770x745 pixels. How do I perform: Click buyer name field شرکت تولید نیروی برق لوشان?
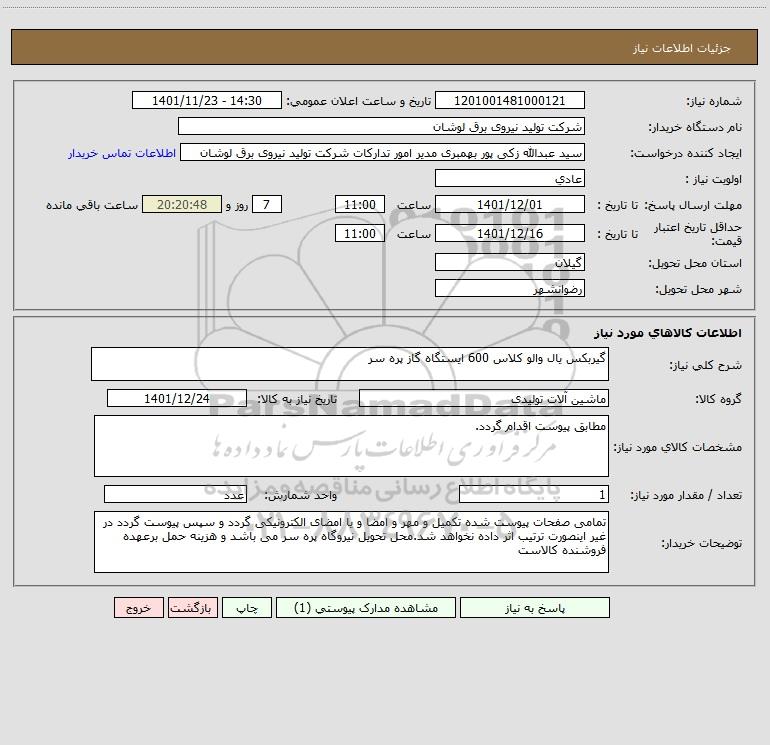pos(381,126)
